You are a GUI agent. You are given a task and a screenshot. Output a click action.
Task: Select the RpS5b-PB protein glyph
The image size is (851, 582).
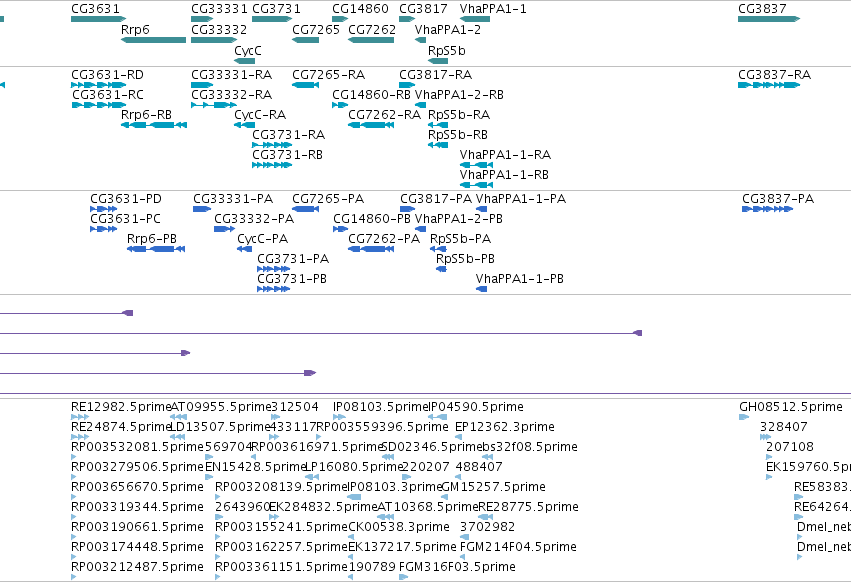coord(441,269)
